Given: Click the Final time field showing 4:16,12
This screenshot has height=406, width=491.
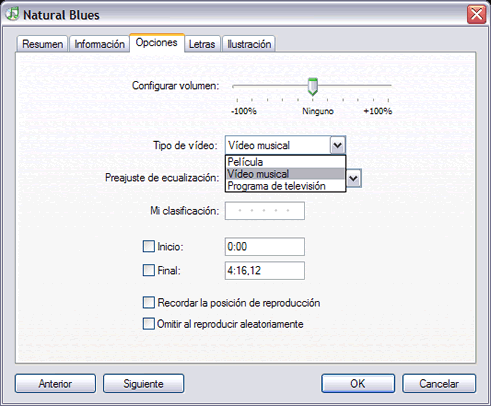Looking at the screenshot, I should [265, 270].
